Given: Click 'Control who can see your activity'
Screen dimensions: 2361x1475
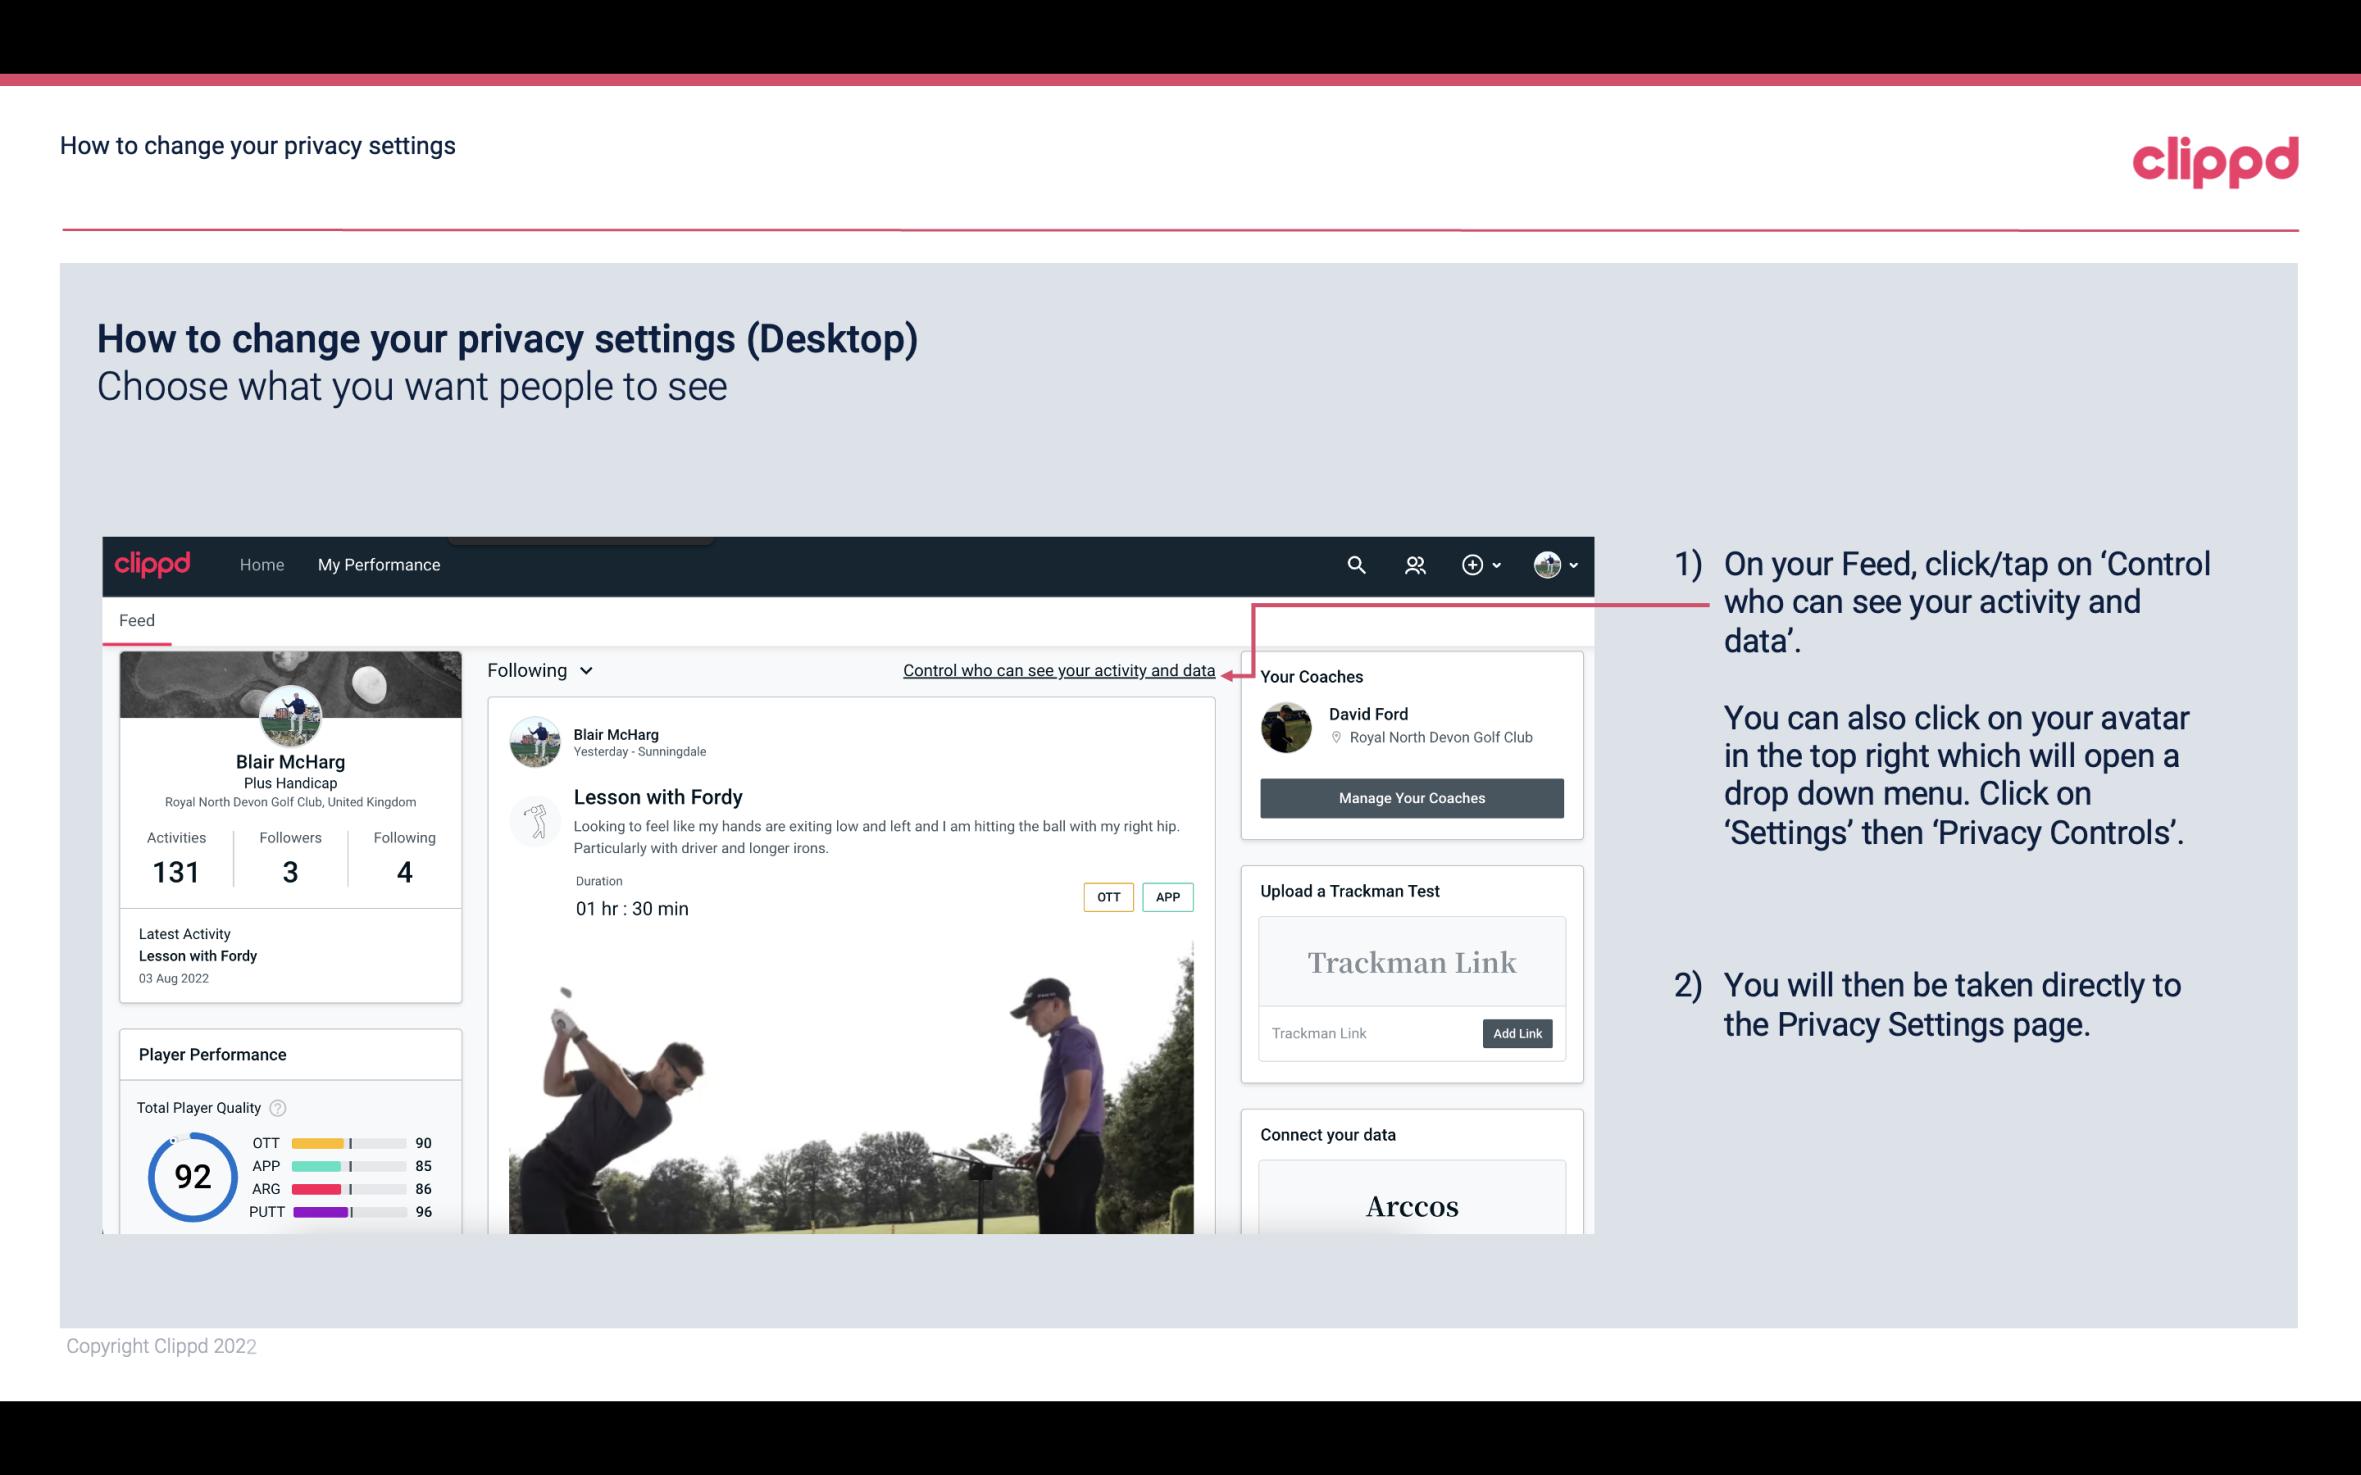Looking at the screenshot, I should [1058, 670].
